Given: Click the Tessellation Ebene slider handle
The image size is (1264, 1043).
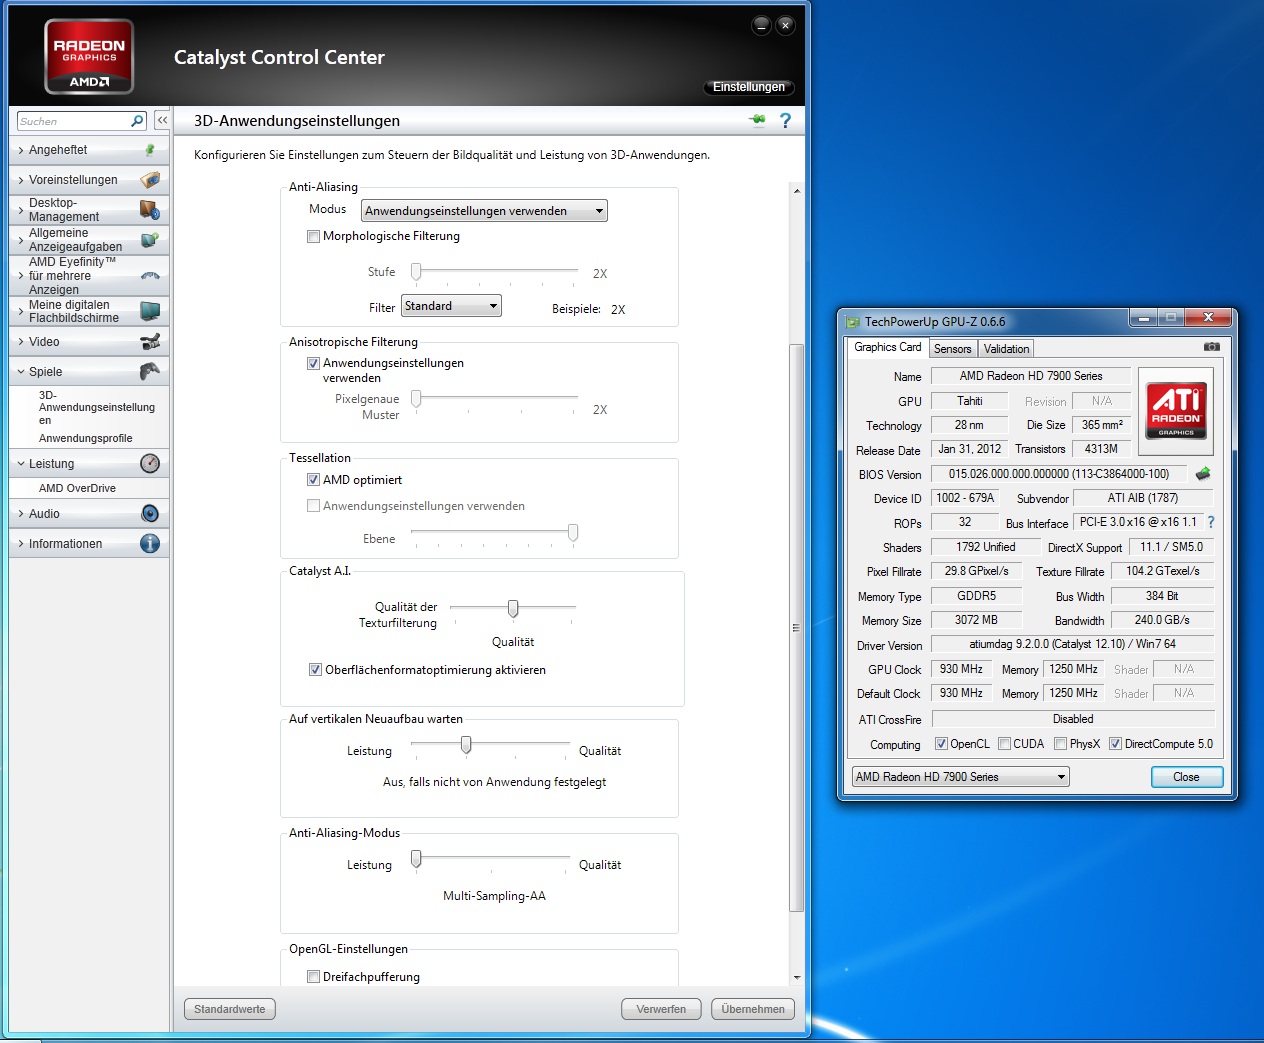Looking at the screenshot, I should coord(573,532).
